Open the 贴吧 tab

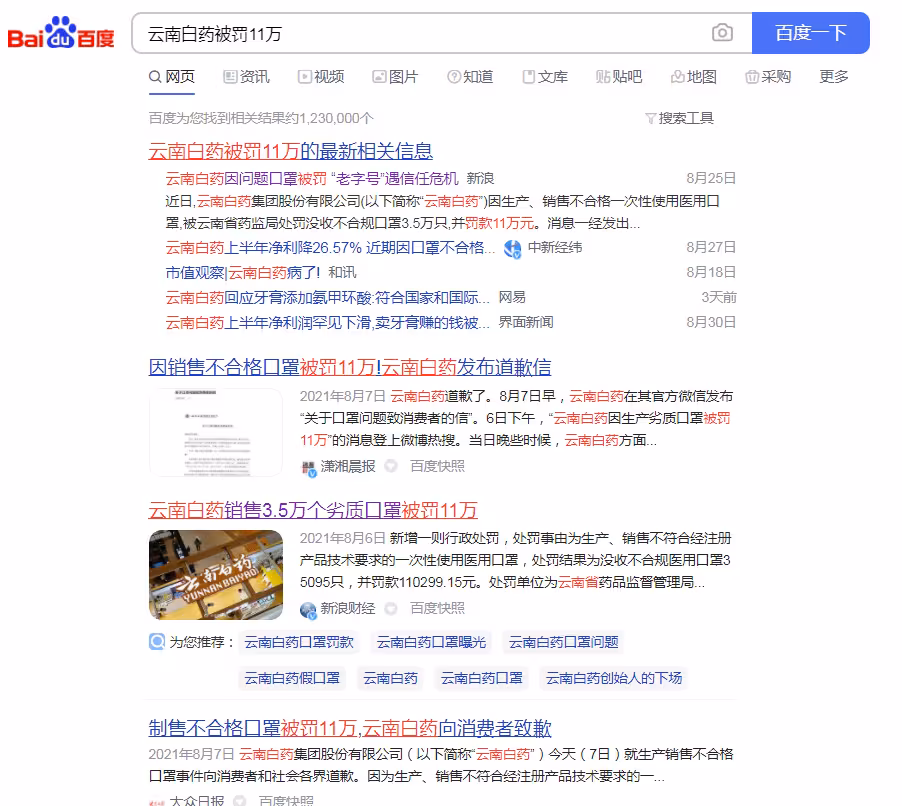point(619,77)
